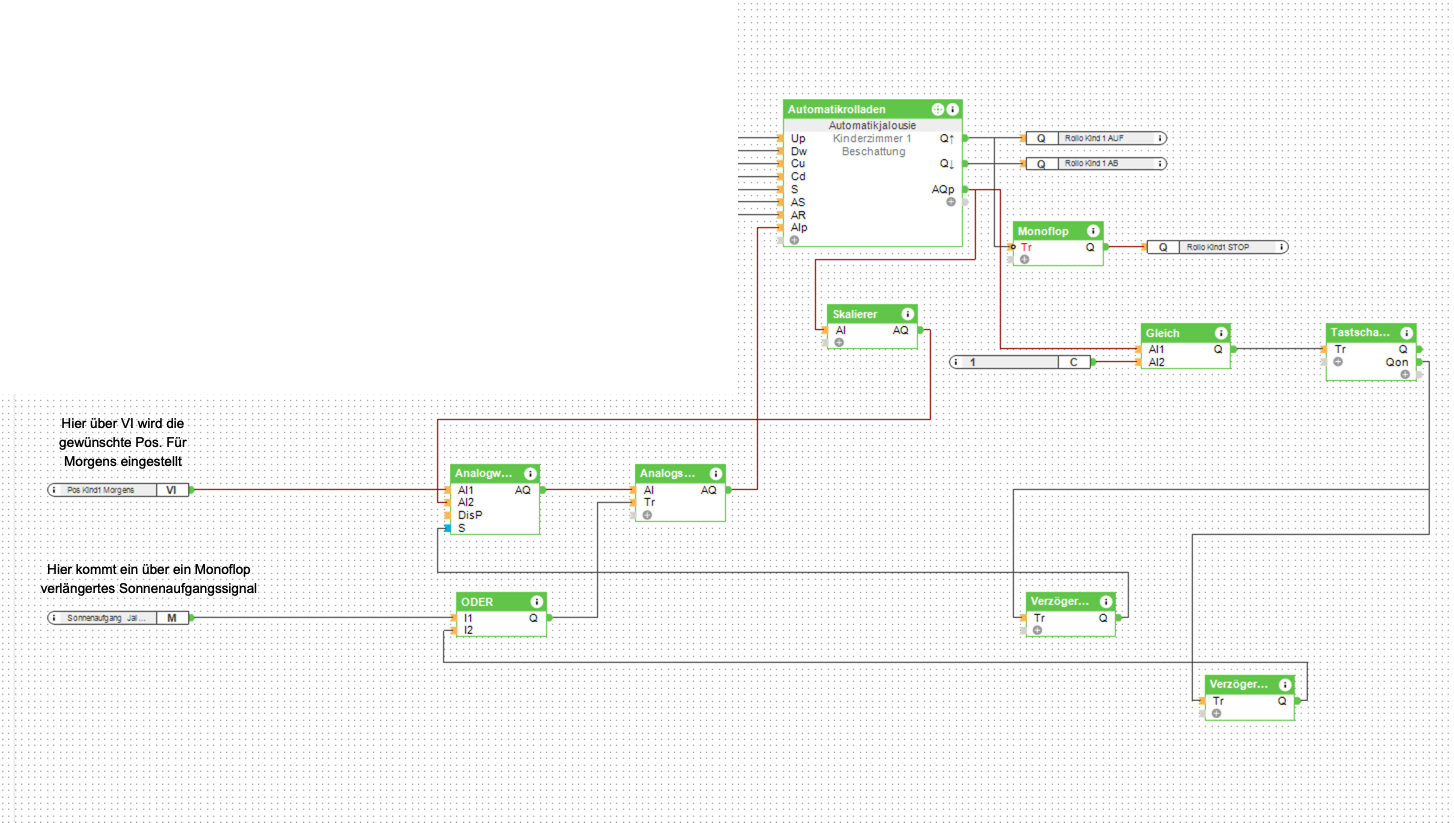This screenshot has width=1454, height=823.
Task: Click the info icon on the Automatikrolladen block
Action: [953, 109]
